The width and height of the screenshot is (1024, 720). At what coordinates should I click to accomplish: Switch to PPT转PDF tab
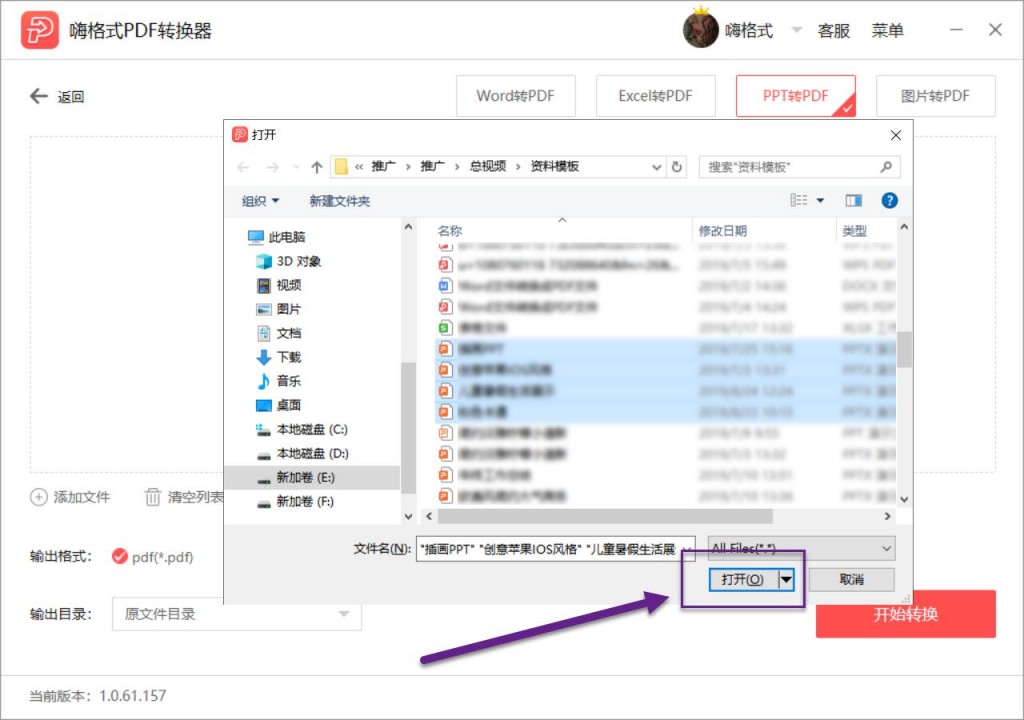point(795,96)
